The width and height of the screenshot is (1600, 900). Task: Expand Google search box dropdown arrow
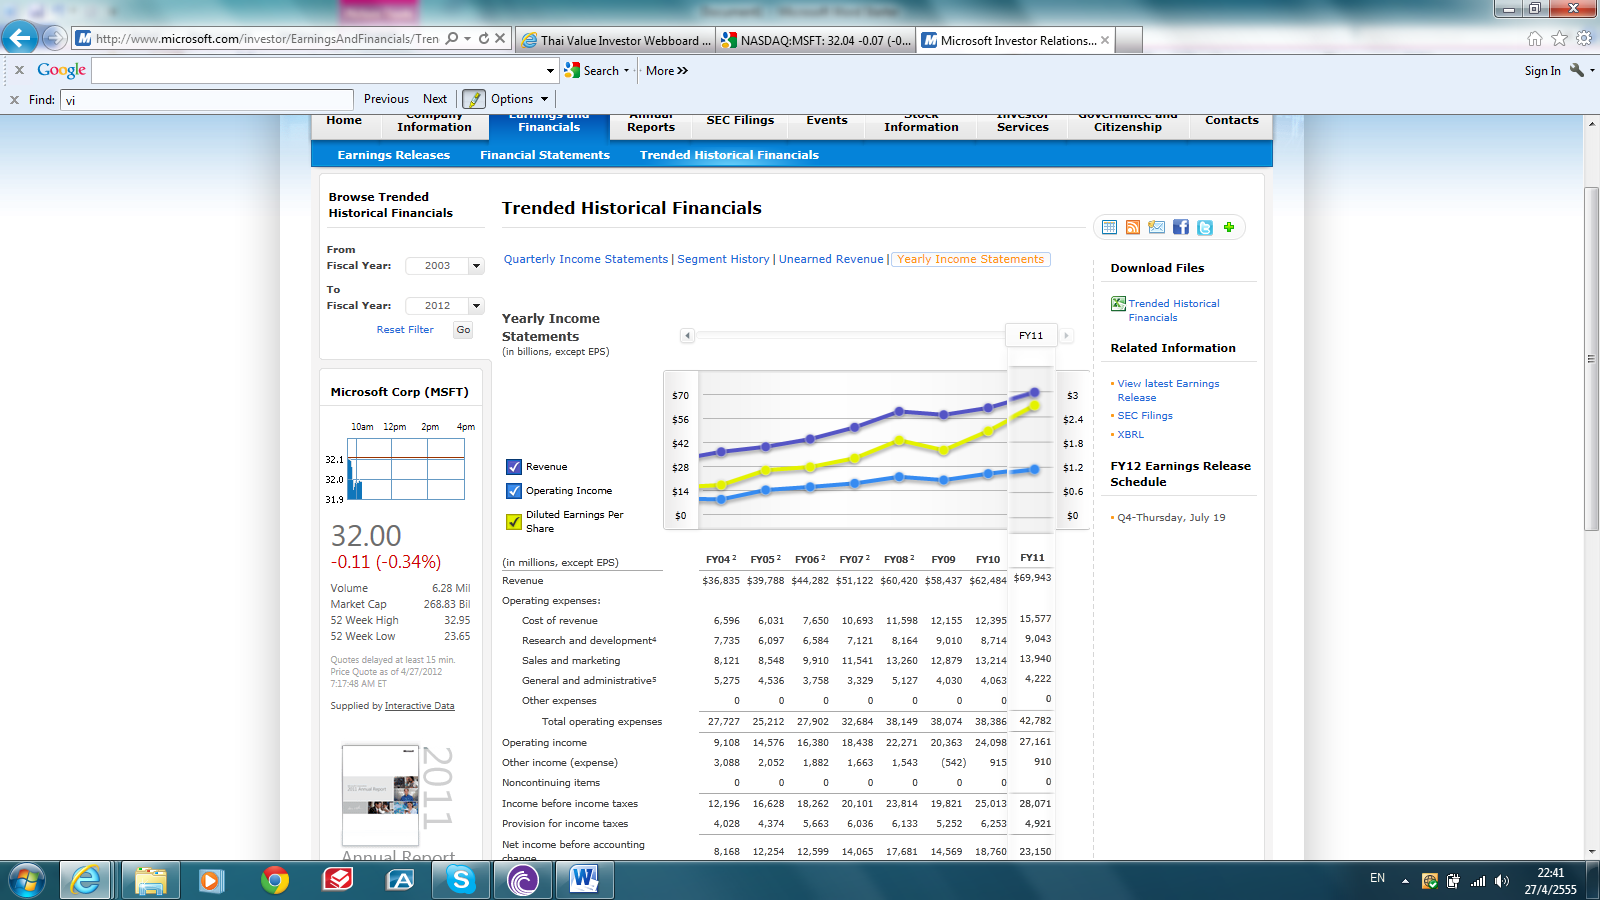550,71
